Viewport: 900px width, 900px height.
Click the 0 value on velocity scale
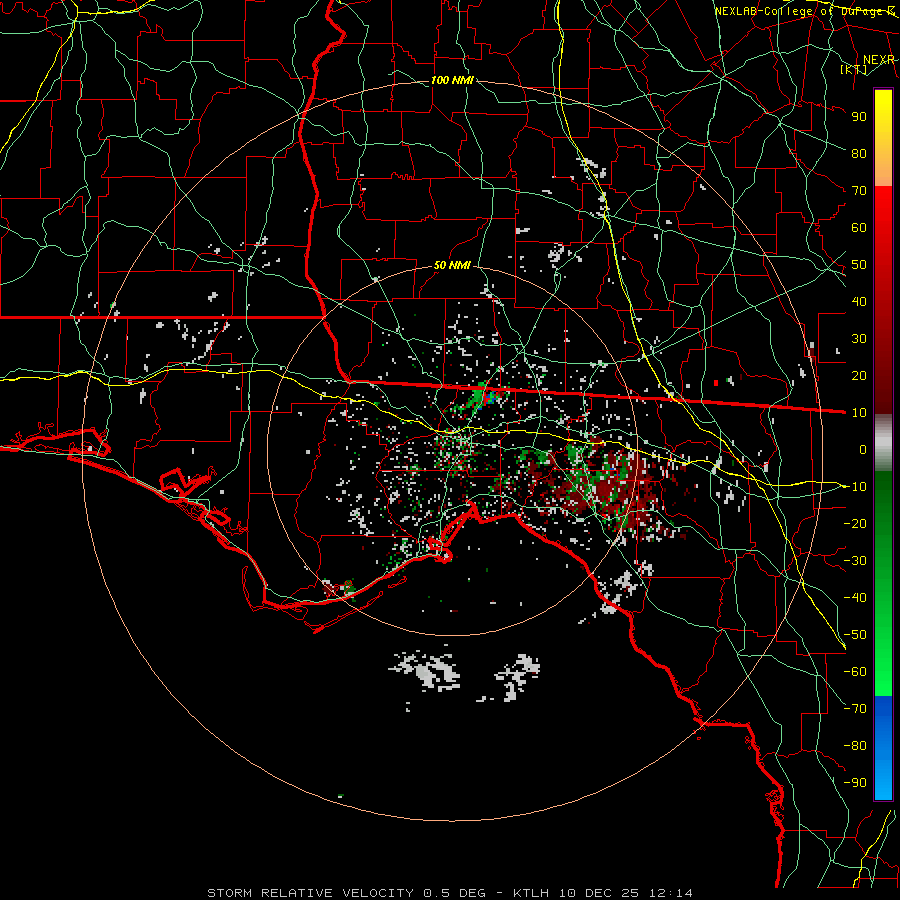(863, 450)
